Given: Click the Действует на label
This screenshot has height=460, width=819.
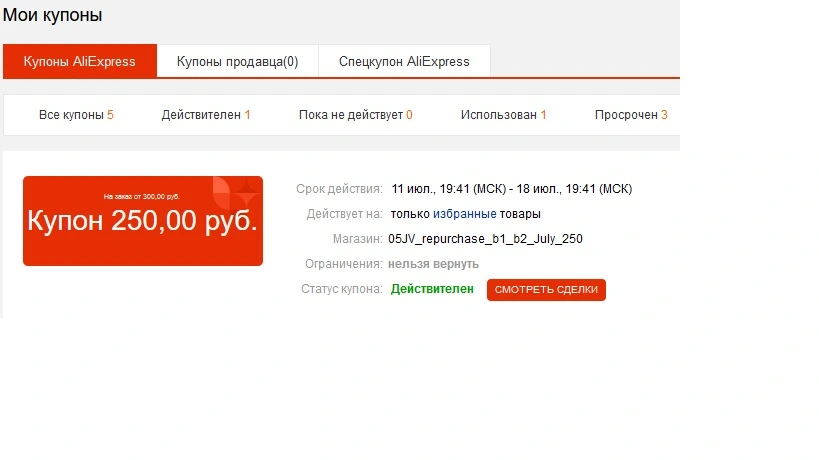Looking at the screenshot, I should point(344,214).
